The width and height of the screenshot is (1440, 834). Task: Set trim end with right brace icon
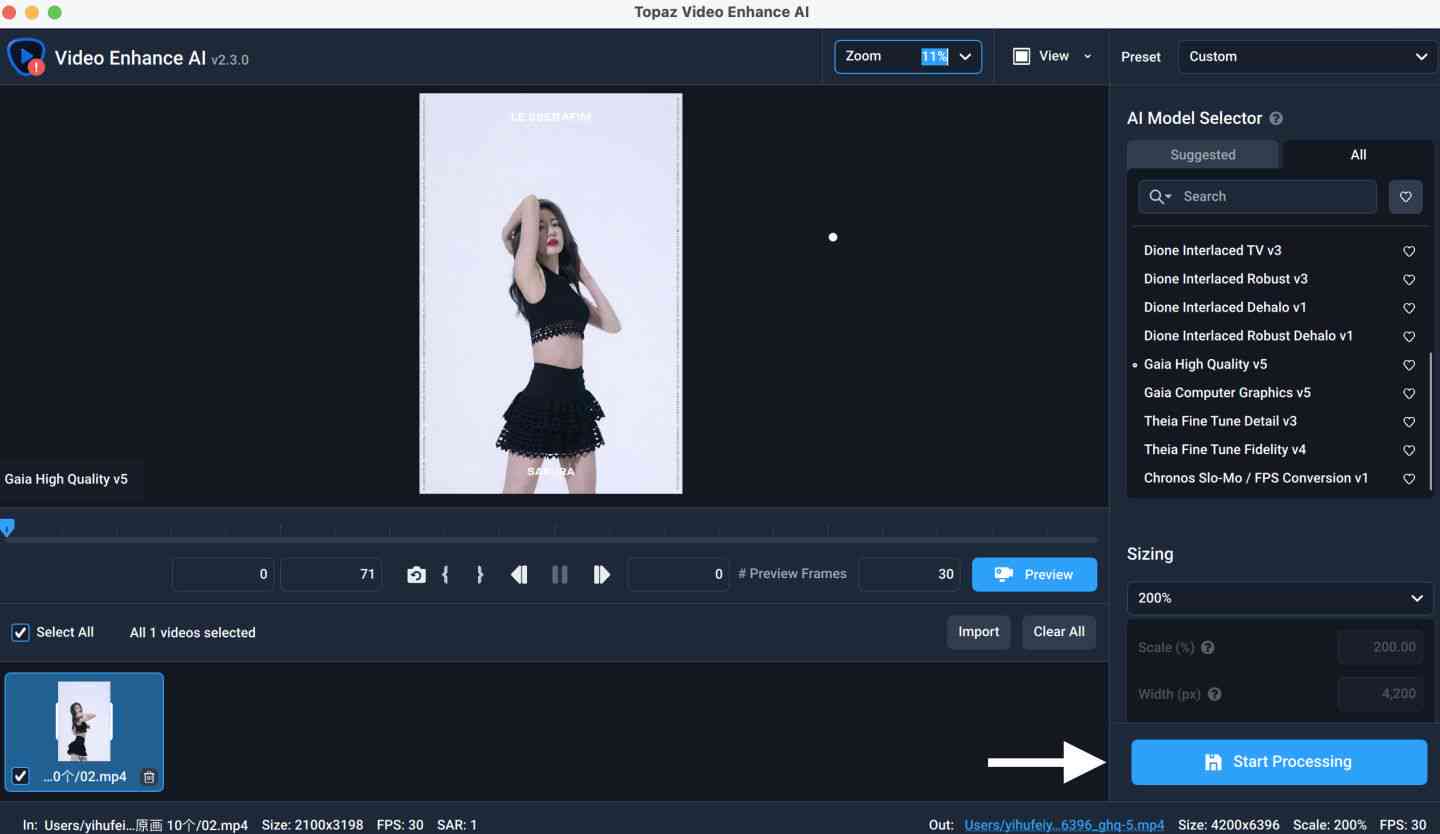[x=480, y=575]
